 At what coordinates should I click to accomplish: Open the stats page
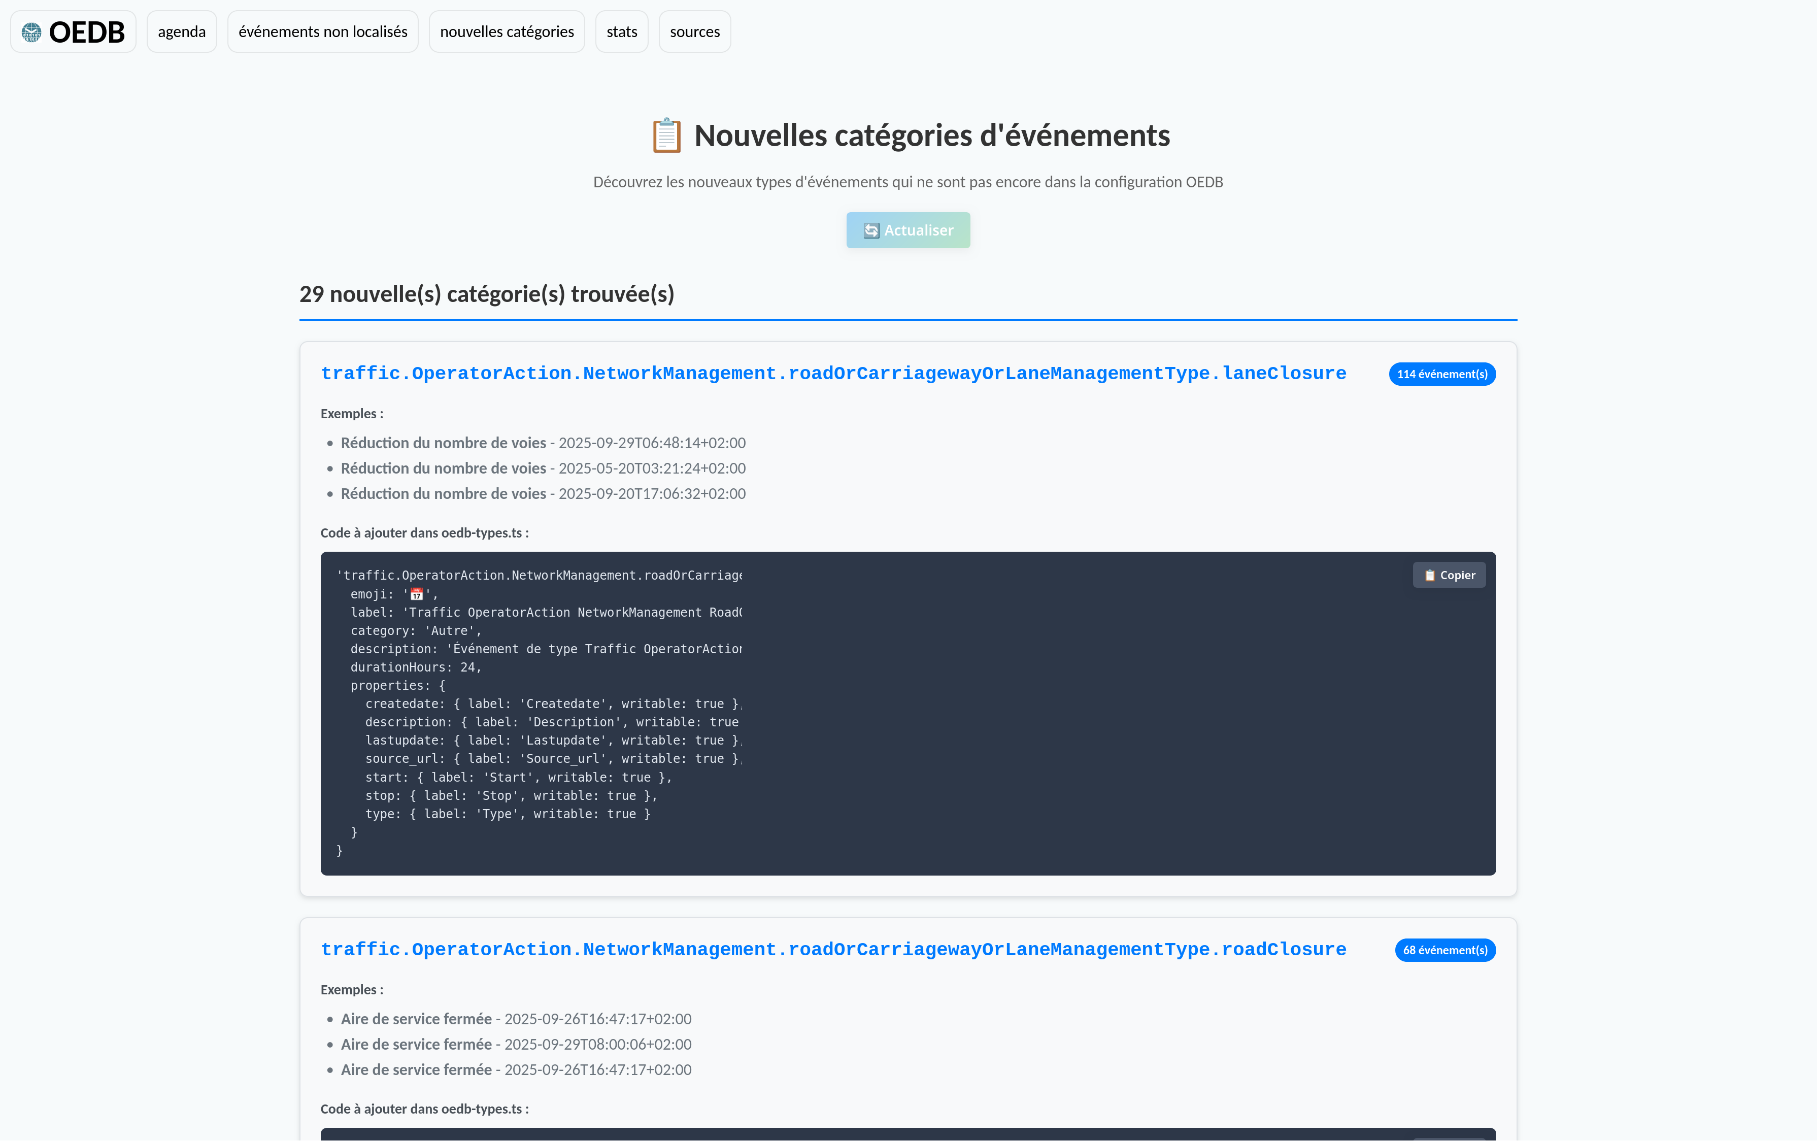coord(622,32)
